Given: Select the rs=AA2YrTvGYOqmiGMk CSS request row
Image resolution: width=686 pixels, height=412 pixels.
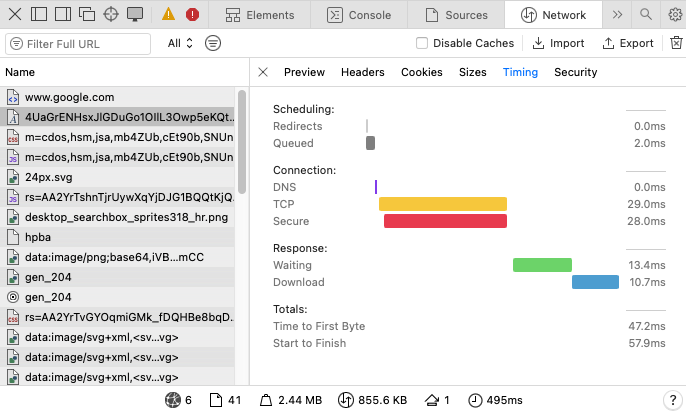Looking at the screenshot, I should [117, 317].
